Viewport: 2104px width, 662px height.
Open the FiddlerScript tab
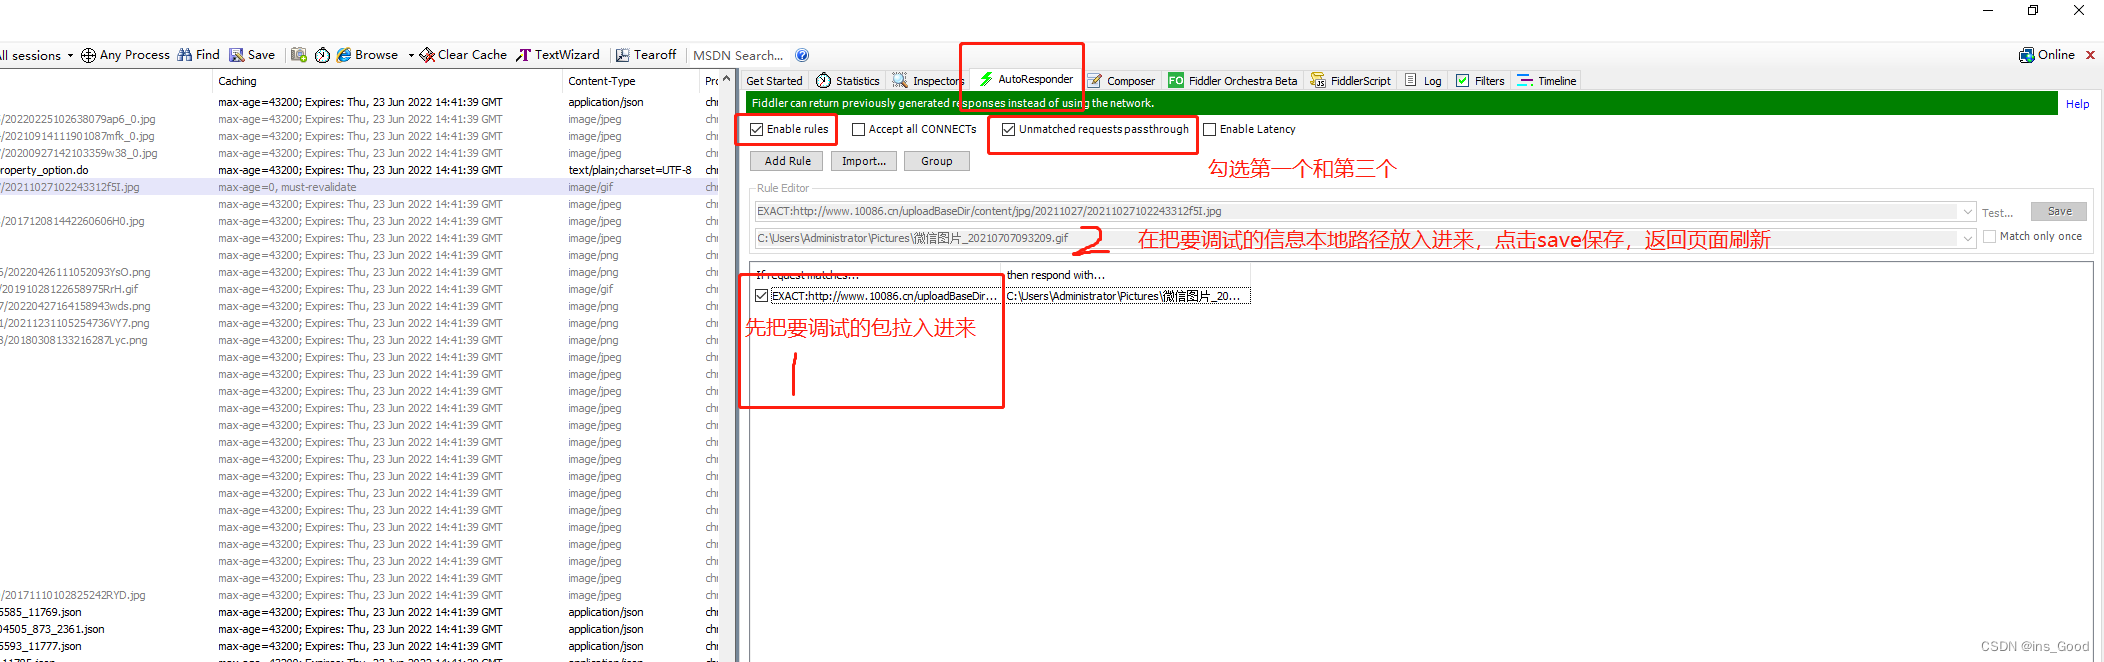(1351, 81)
